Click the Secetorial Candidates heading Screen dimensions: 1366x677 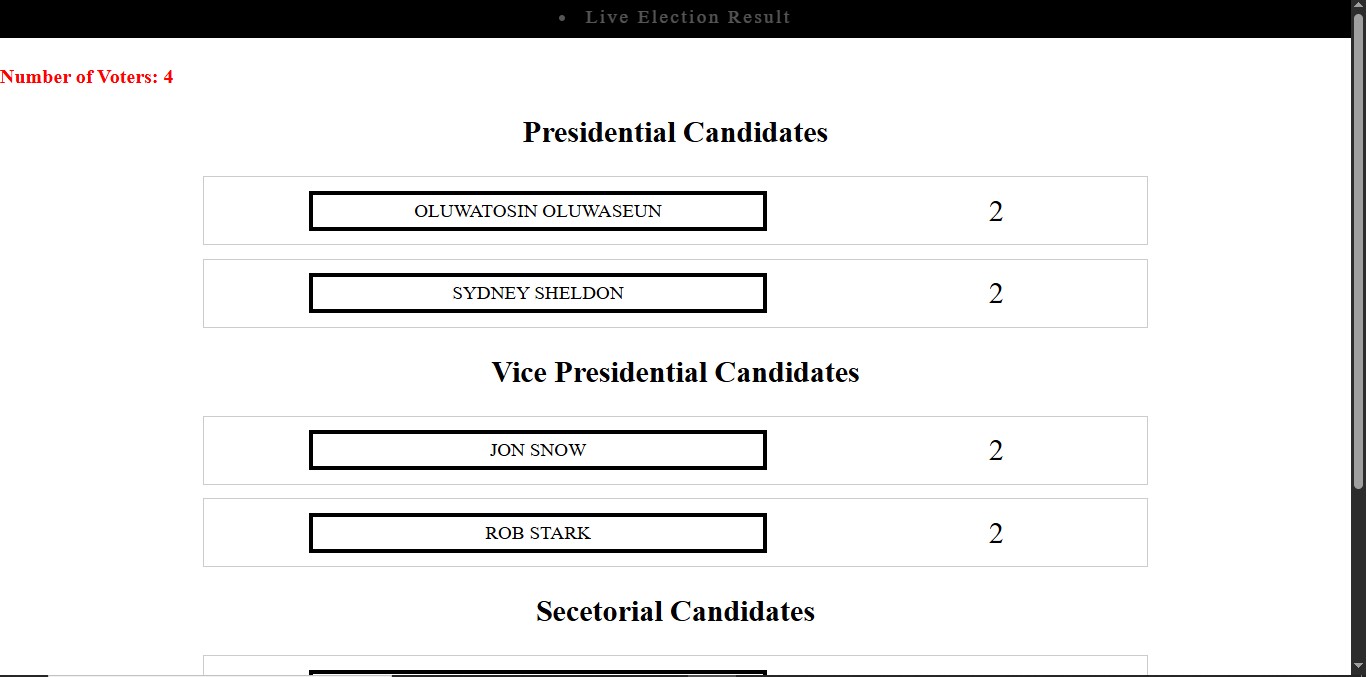(675, 611)
